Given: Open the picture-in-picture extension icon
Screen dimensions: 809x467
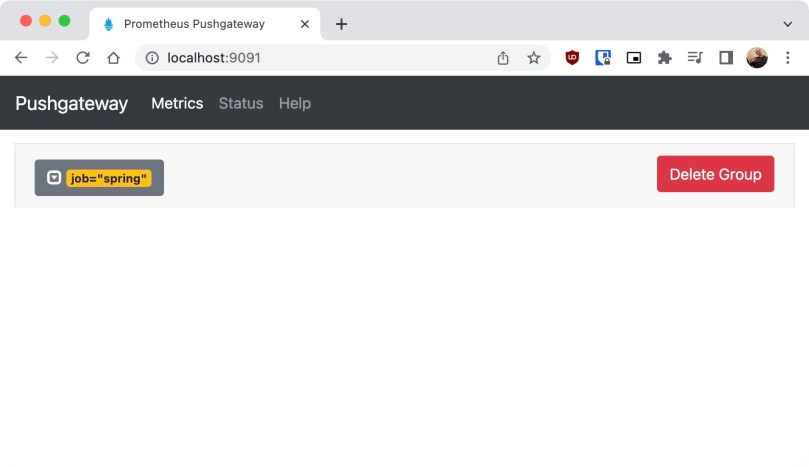Looking at the screenshot, I should pyautogui.click(x=634, y=58).
